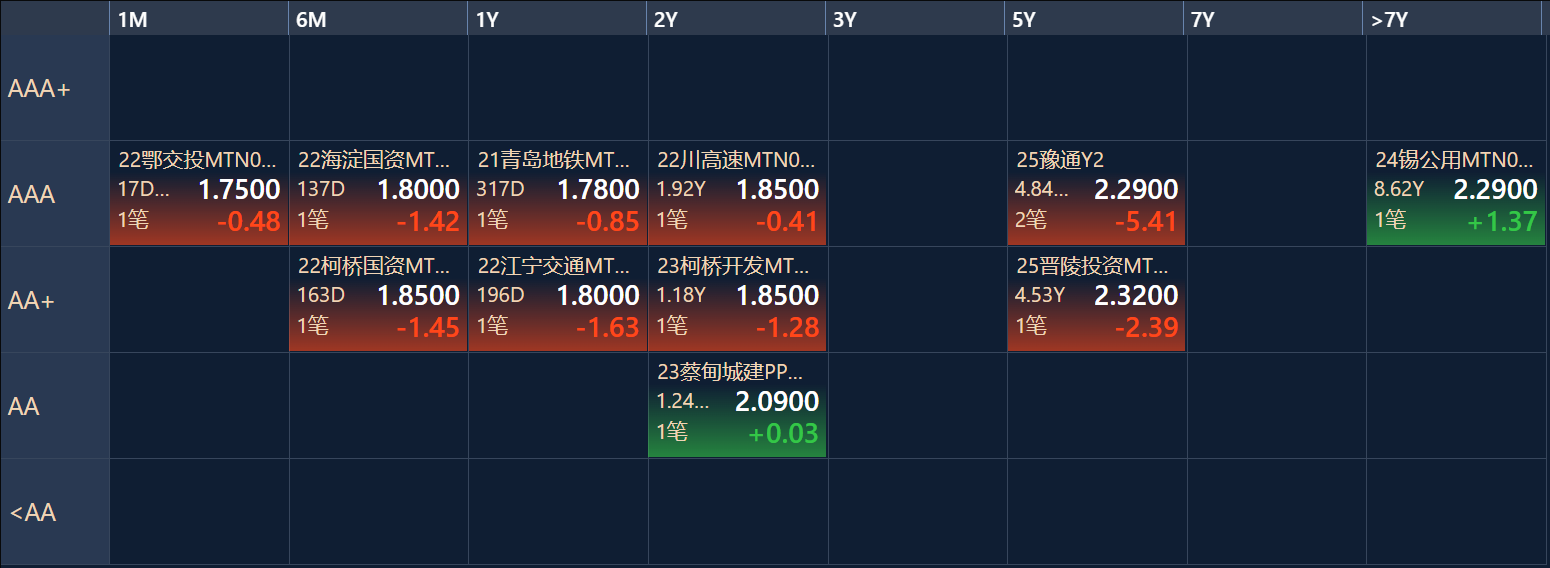This screenshot has width=1550, height=568.
Task: Select the 22江宁交通MT bond cell
Action: pos(558,299)
